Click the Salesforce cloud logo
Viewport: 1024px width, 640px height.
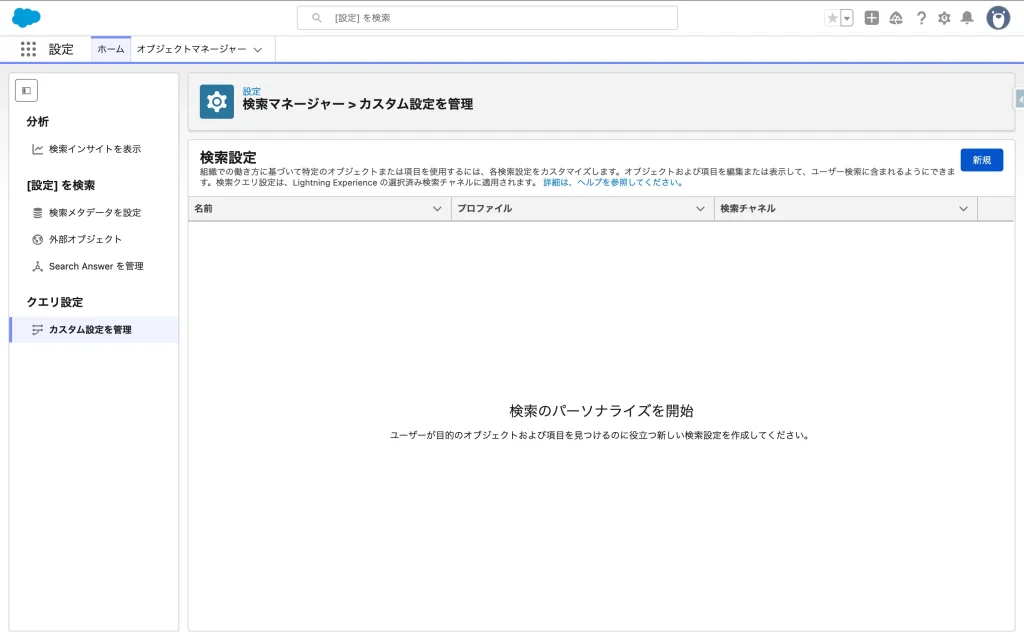pos(26,18)
